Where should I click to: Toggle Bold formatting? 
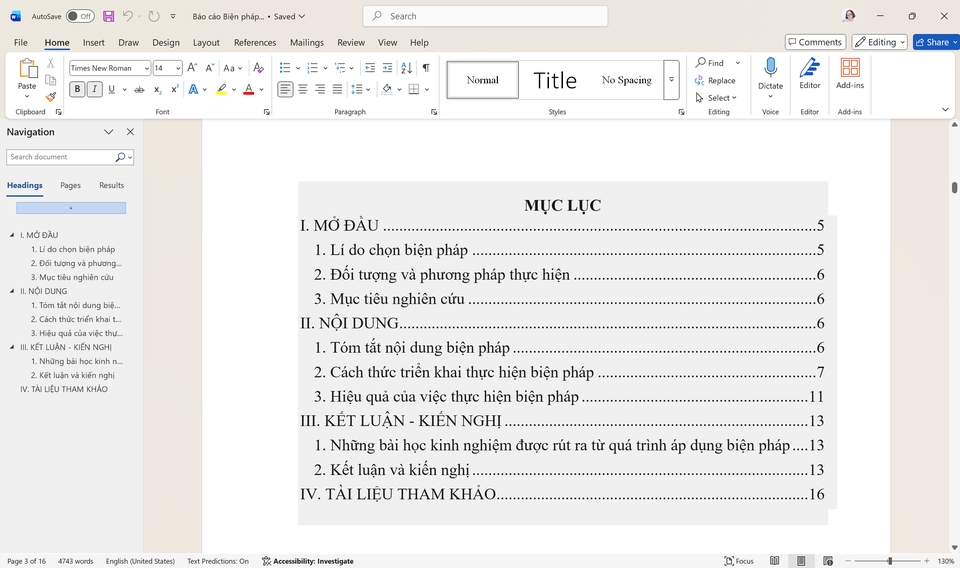pyautogui.click(x=77, y=90)
